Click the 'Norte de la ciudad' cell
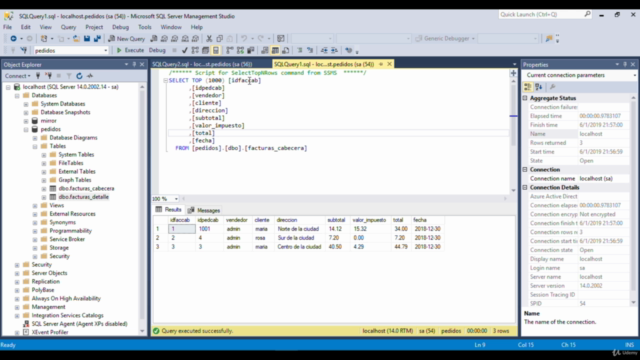Screen dimensions: 640x360 [298, 229]
